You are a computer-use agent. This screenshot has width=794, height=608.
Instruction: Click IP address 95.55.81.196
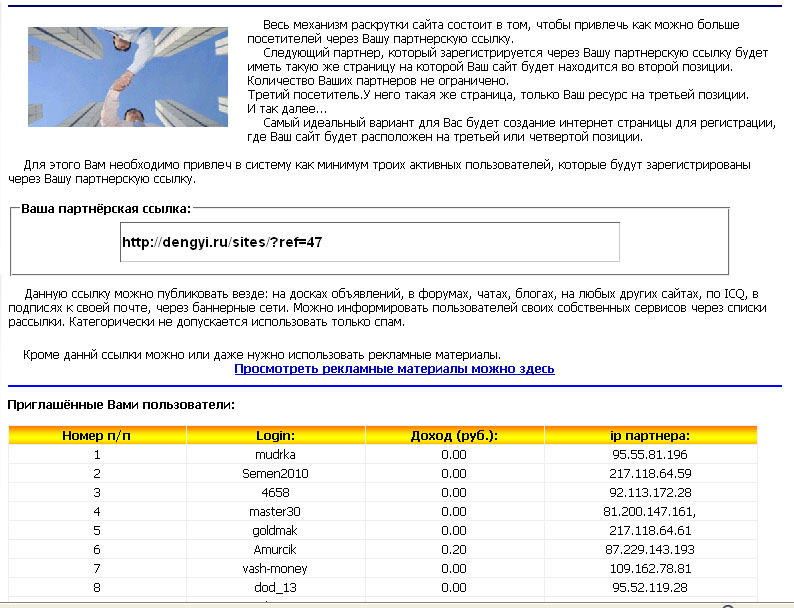pyautogui.click(x=650, y=455)
